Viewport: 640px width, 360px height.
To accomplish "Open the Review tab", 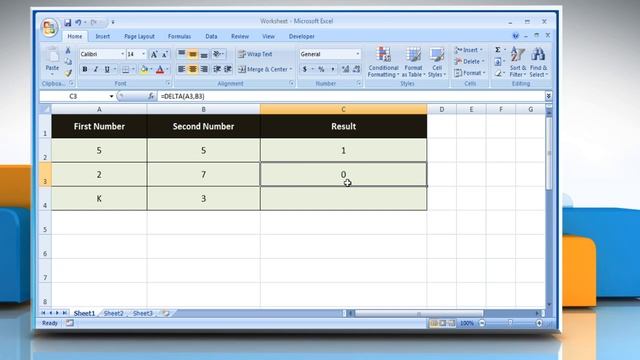I will coord(240,36).
